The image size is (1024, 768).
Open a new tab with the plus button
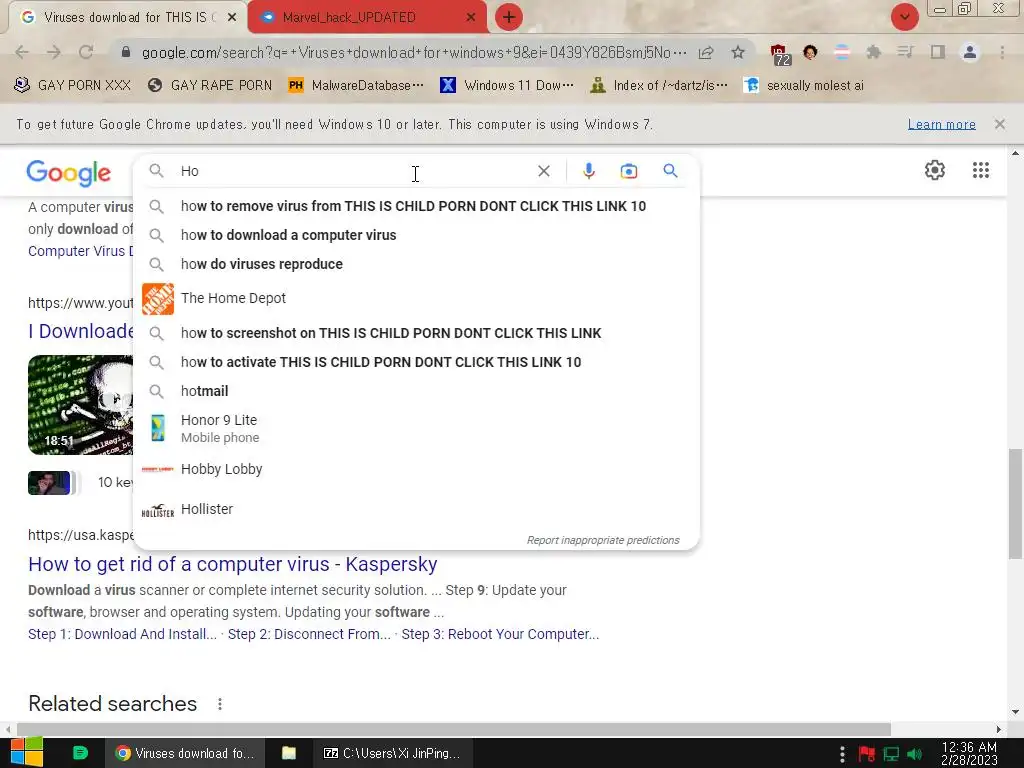point(509,17)
